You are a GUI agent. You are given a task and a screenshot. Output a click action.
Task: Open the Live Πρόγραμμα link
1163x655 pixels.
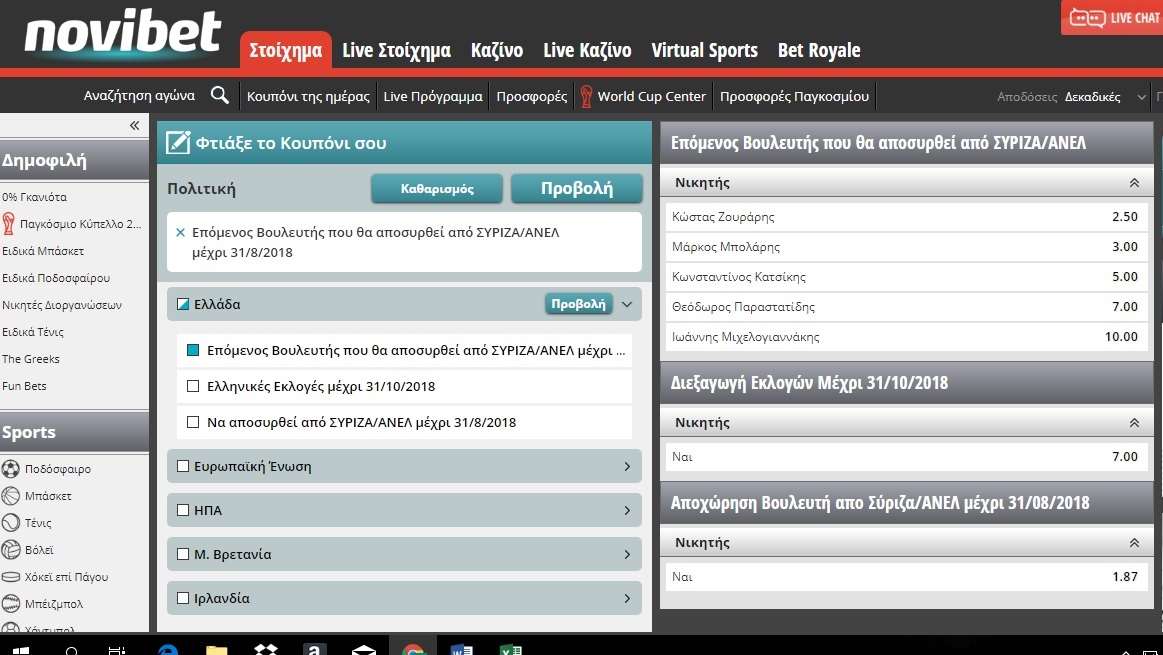click(x=432, y=96)
